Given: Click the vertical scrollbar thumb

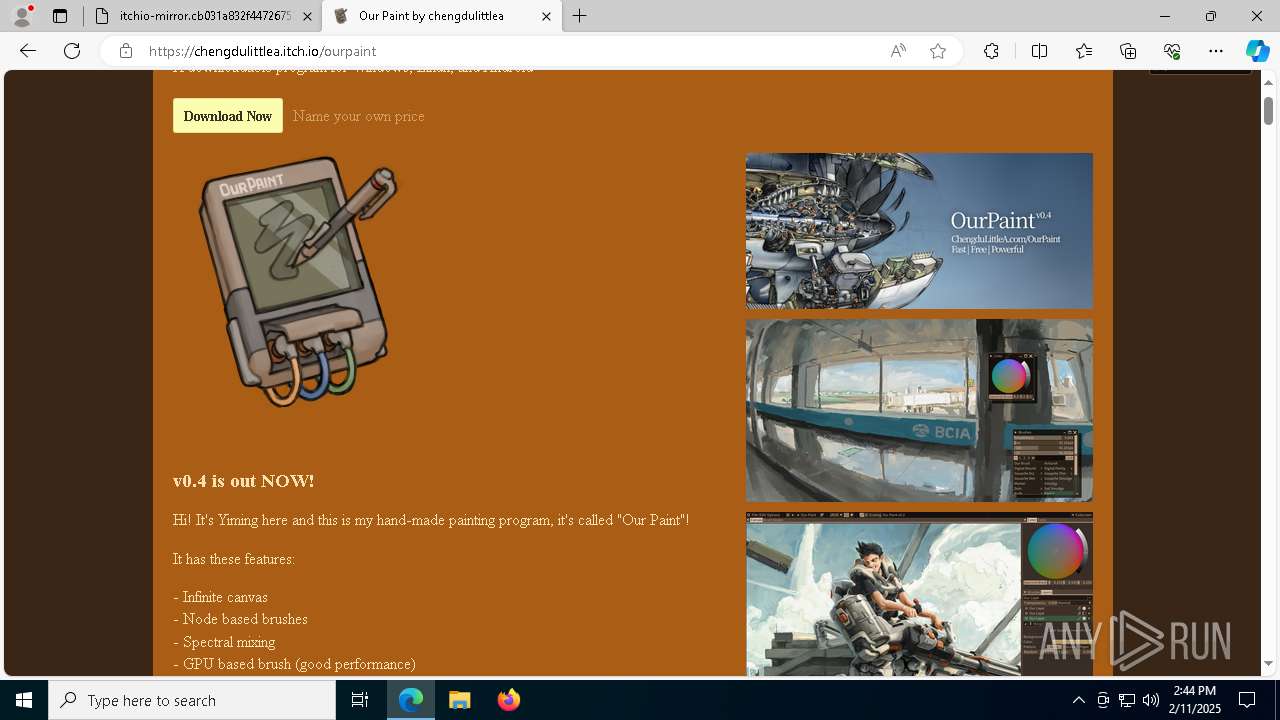Looking at the screenshot, I should tap(1268, 110).
